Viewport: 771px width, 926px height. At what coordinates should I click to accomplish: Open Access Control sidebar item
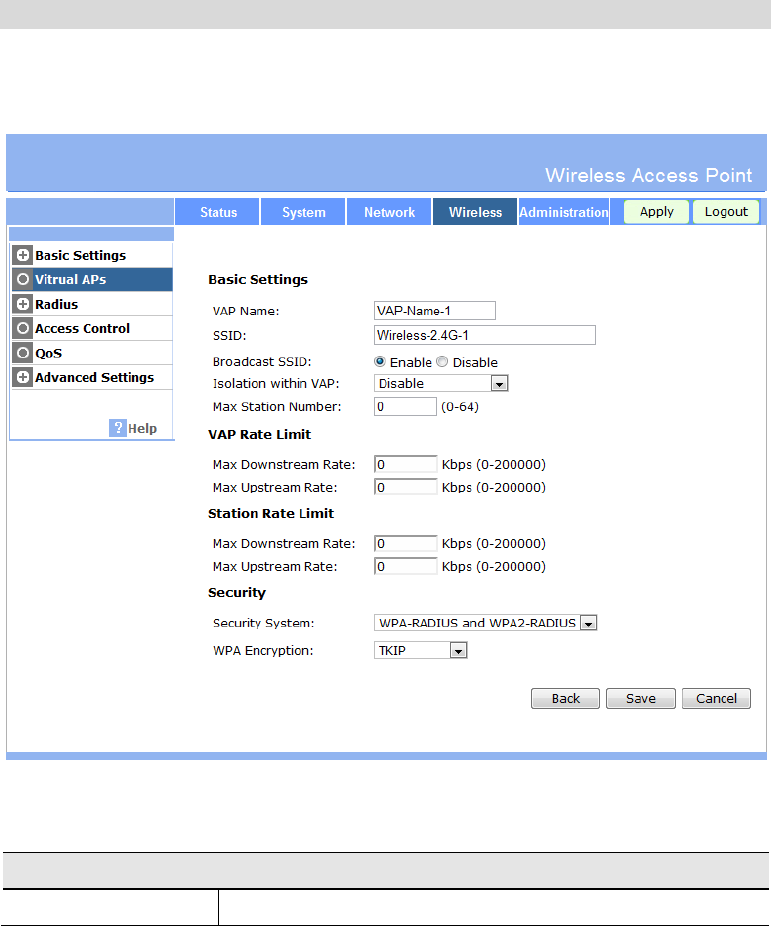[92, 328]
